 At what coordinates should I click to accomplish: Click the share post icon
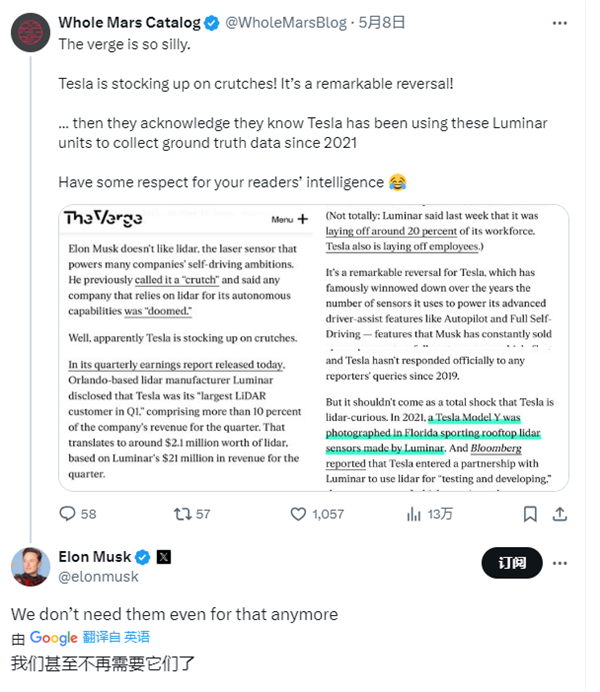[x=561, y=514]
